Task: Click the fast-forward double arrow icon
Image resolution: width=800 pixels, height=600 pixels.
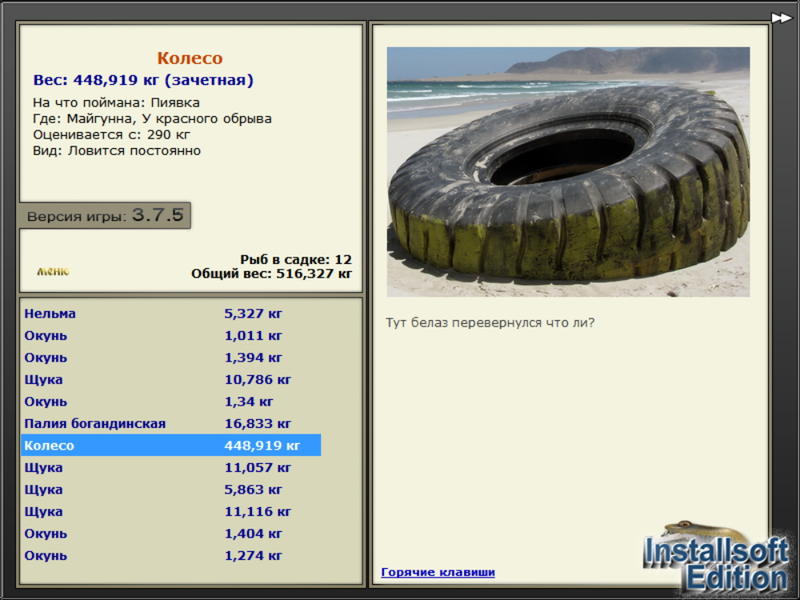Action: (x=781, y=18)
